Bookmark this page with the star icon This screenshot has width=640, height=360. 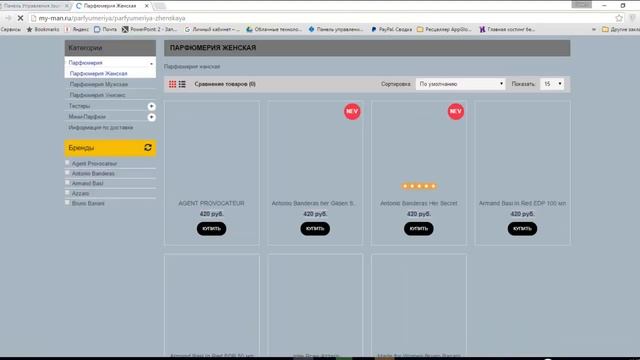click(x=619, y=18)
